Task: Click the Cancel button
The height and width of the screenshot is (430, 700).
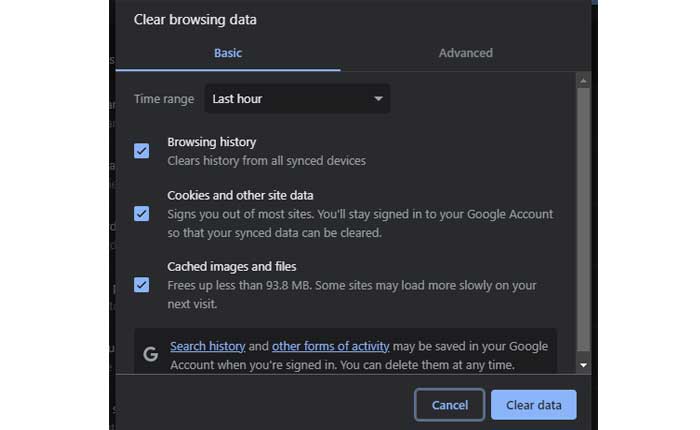Action: tap(449, 405)
